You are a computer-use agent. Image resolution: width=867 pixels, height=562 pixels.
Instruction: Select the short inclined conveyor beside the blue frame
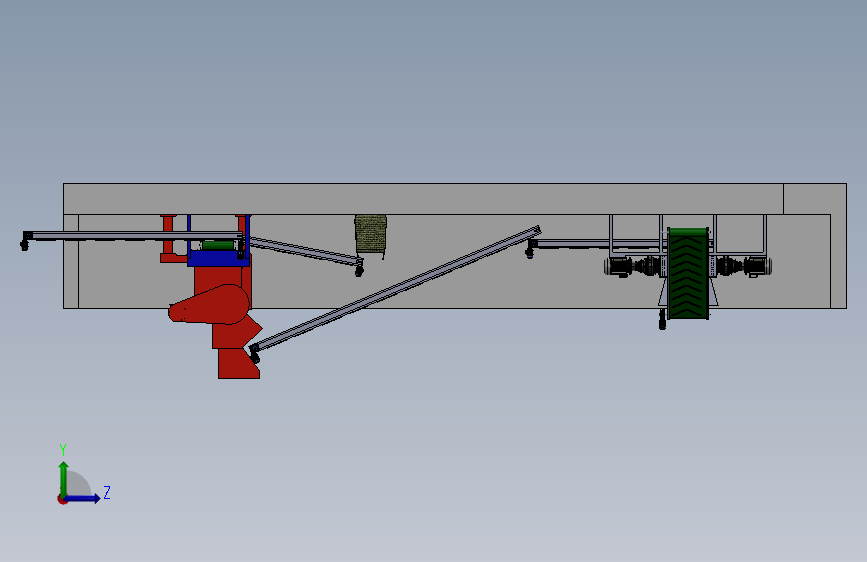click(x=306, y=251)
